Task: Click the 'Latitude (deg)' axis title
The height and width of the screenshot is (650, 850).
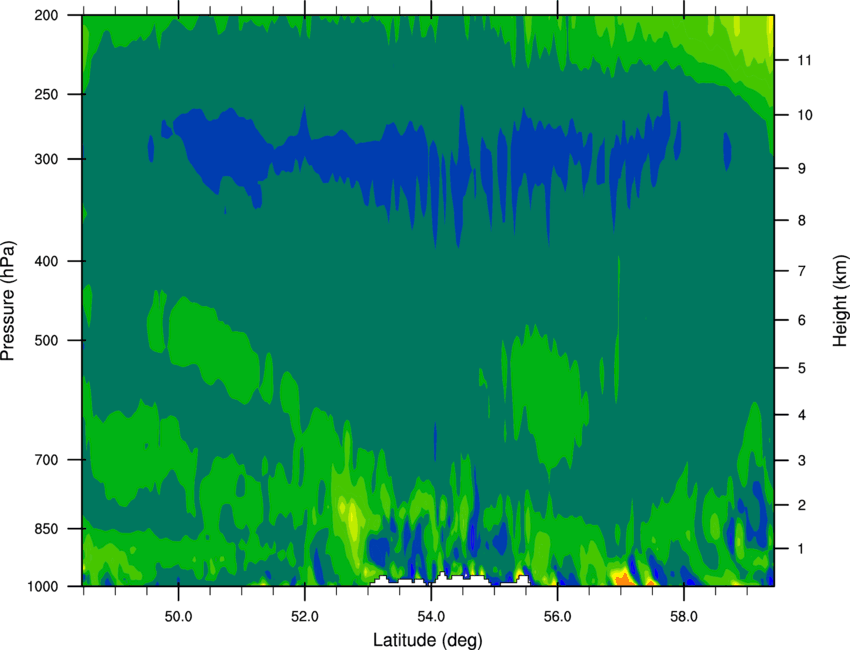Action: 428,640
